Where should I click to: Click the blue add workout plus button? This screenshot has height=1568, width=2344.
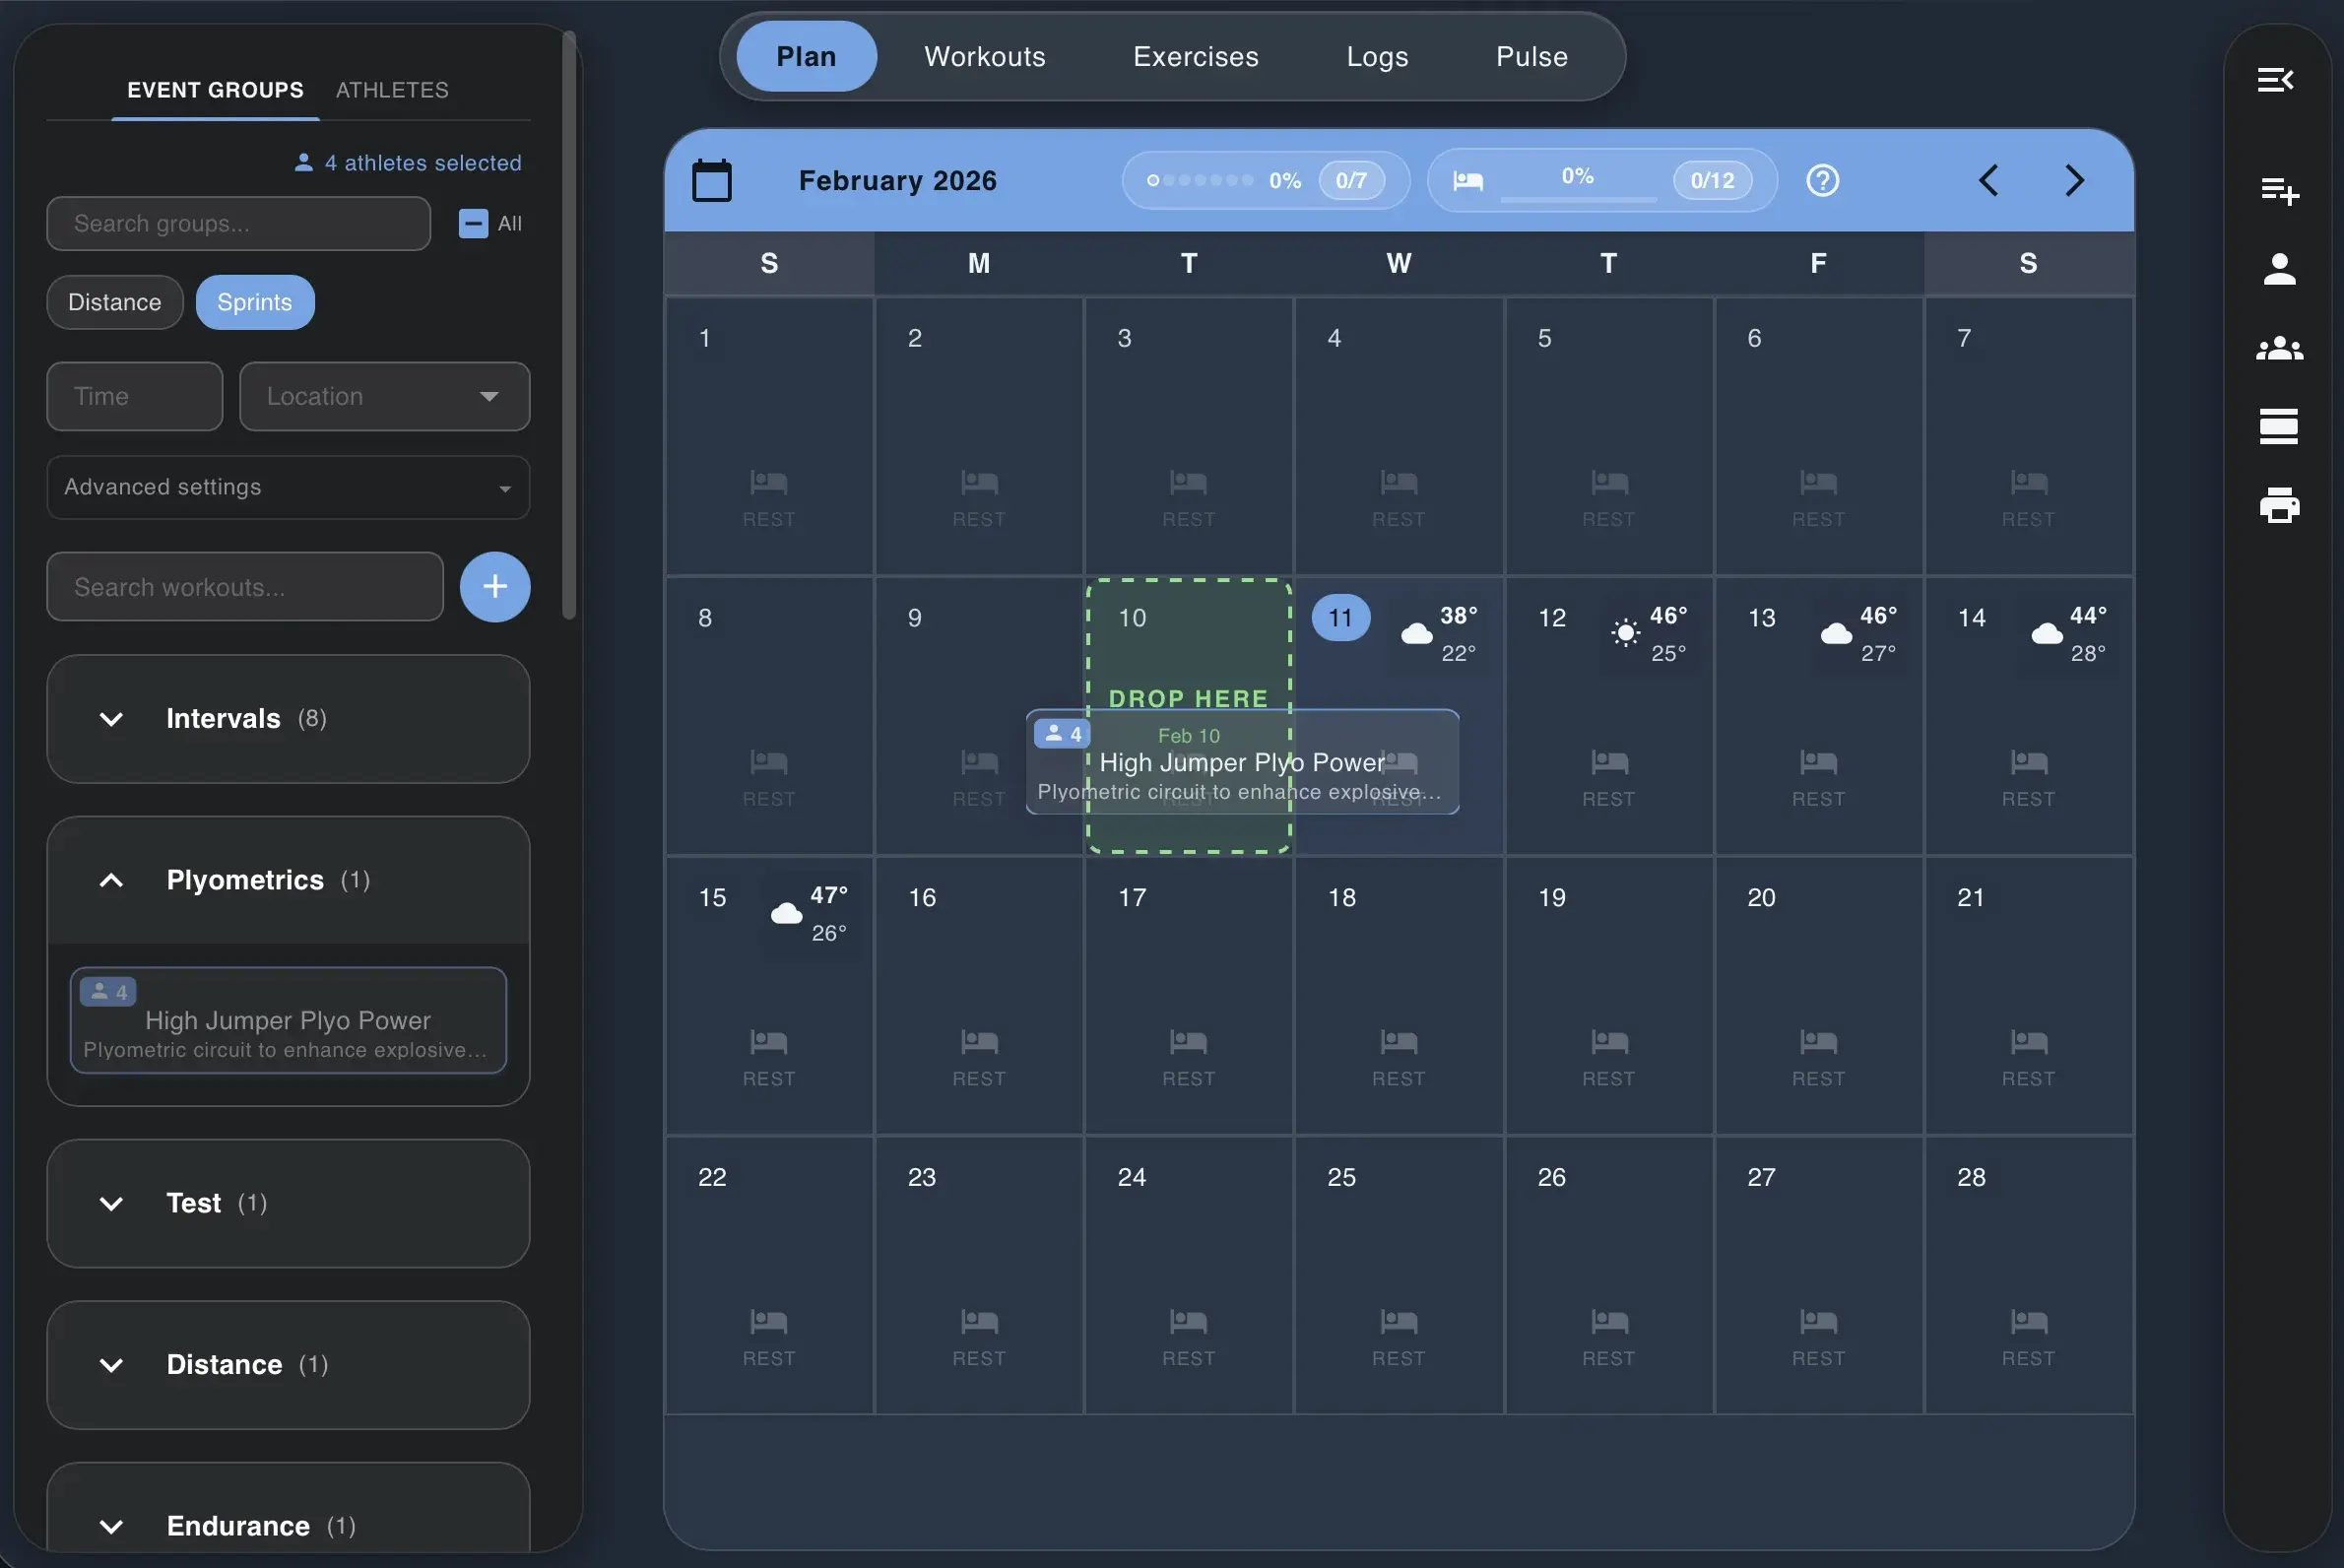click(494, 587)
